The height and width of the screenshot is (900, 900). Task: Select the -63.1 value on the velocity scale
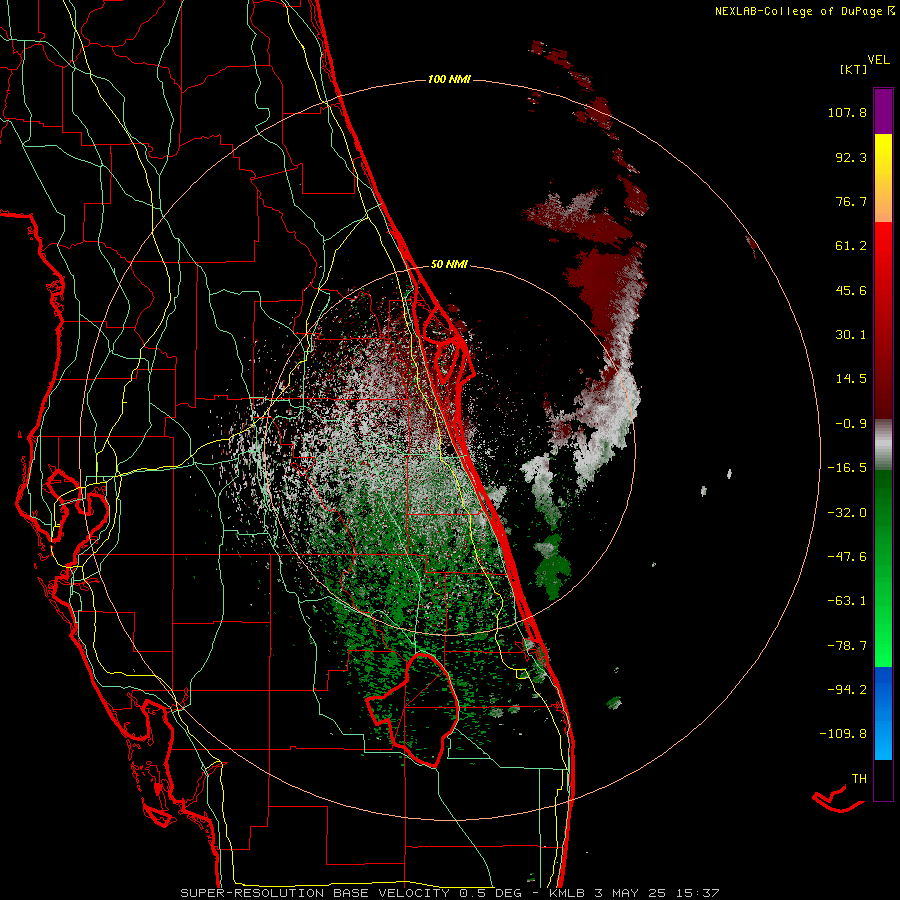(847, 601)
